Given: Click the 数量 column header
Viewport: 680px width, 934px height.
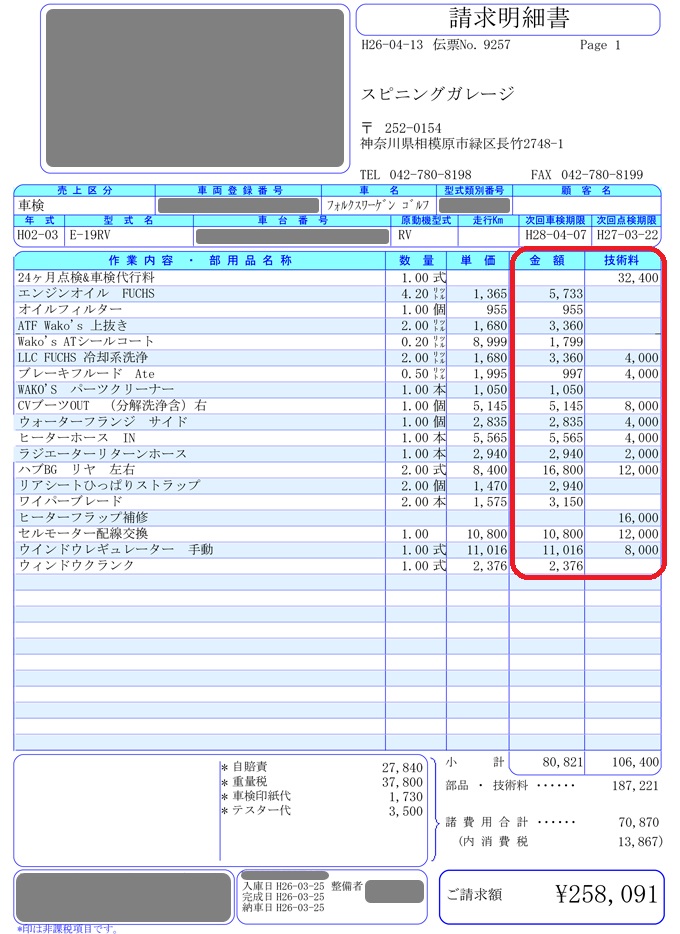Looking at the screenshot, I should pos(416,260).
